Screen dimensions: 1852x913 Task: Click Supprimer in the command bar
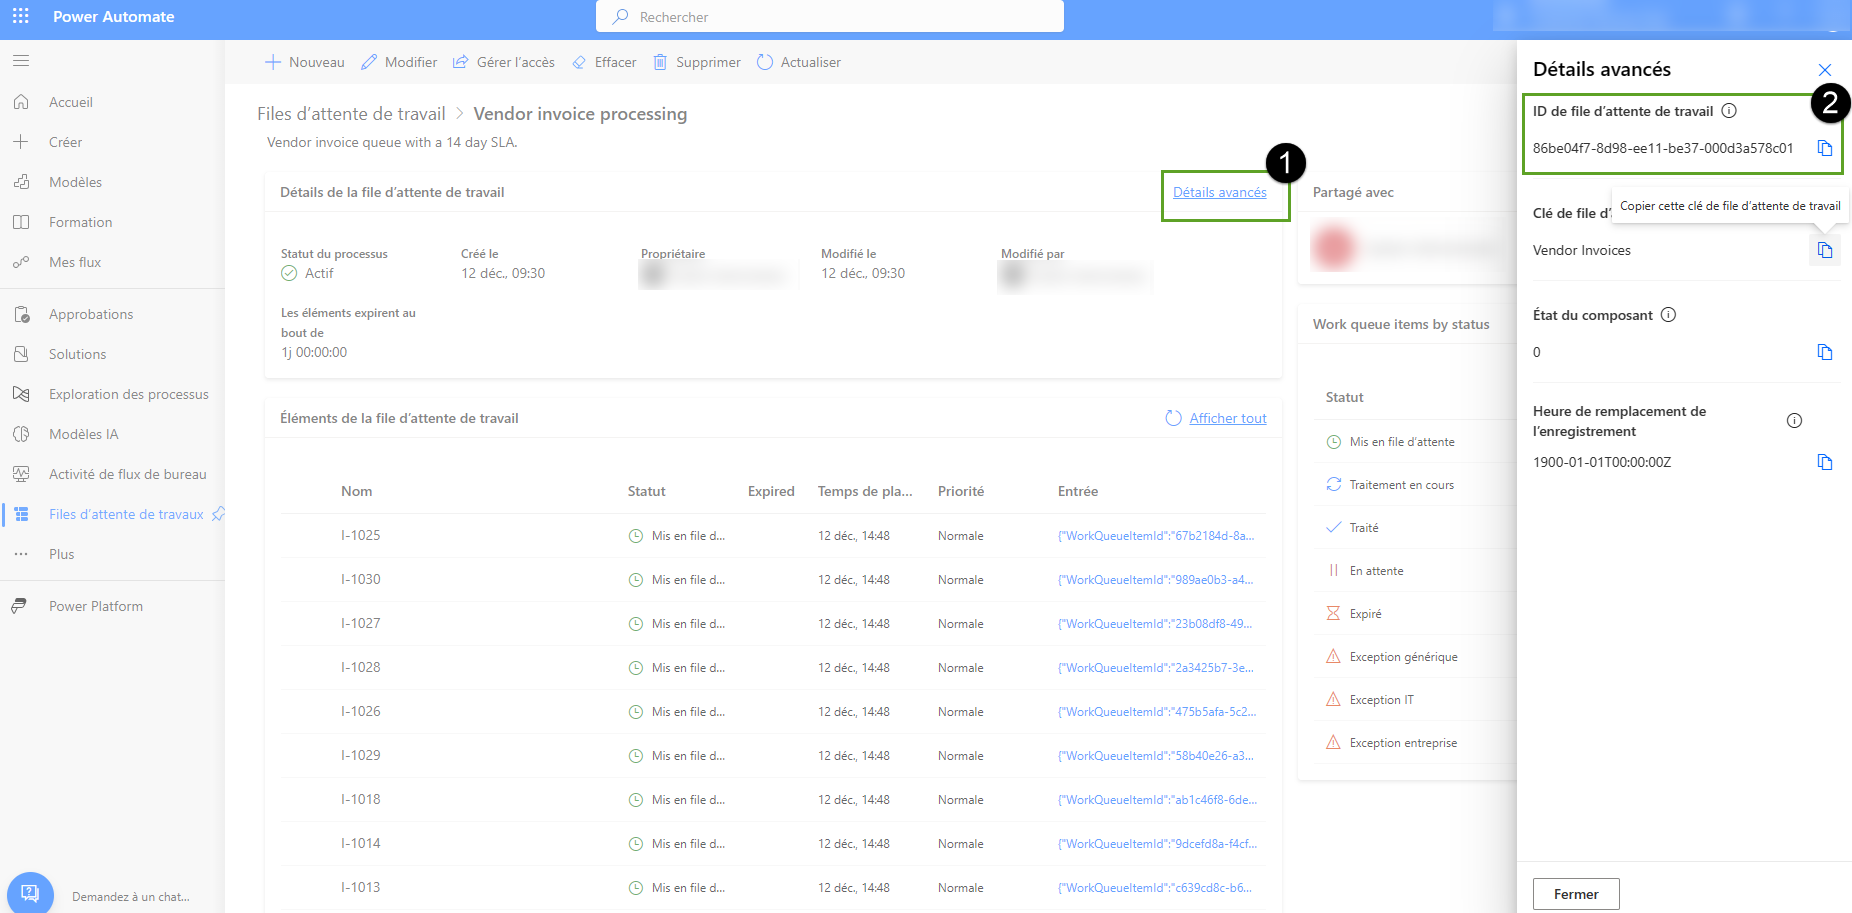[x=697, y=62]
